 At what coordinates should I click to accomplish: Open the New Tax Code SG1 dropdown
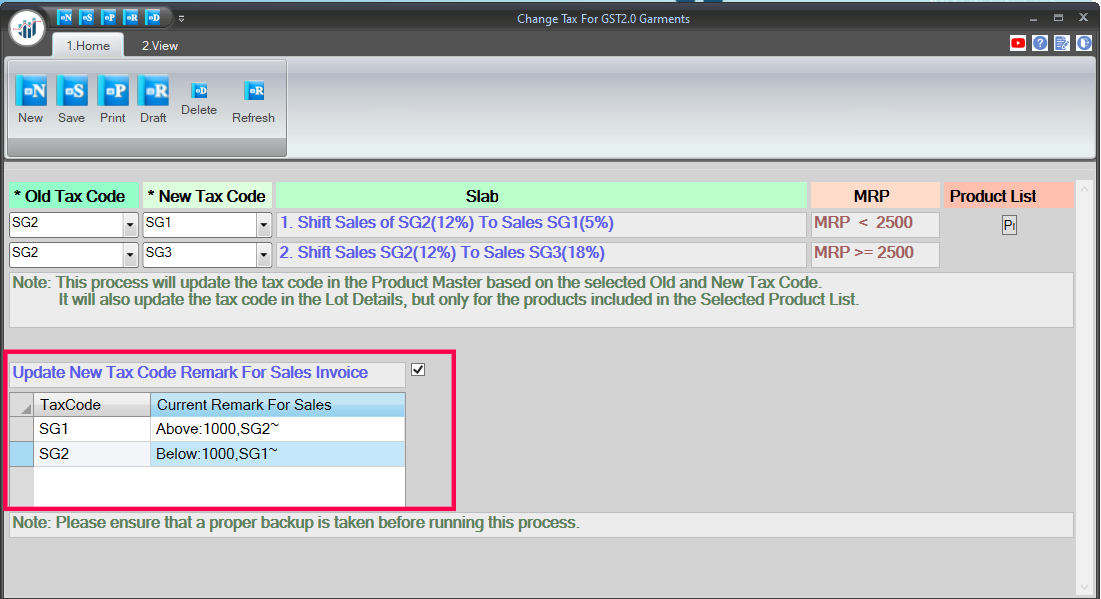pos(264,225)
